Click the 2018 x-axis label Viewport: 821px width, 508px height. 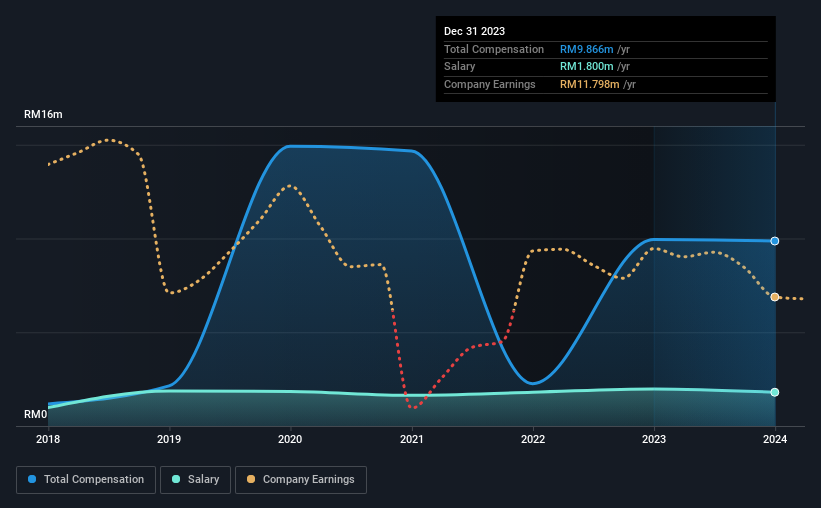tap(48, 439)
